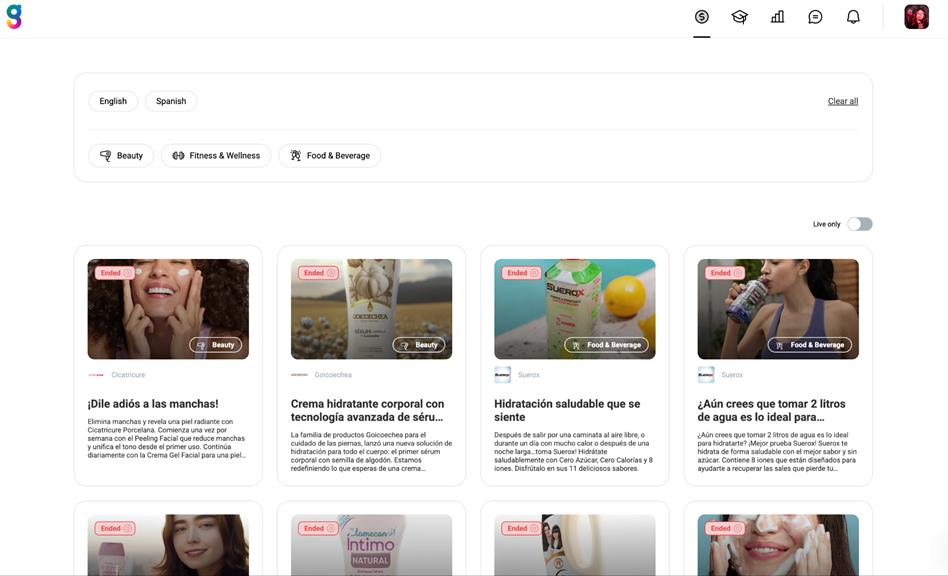Open the bell notifications icon
This screenshot has width=948, height=576.
pyautogui.click(x=853, y=17)
